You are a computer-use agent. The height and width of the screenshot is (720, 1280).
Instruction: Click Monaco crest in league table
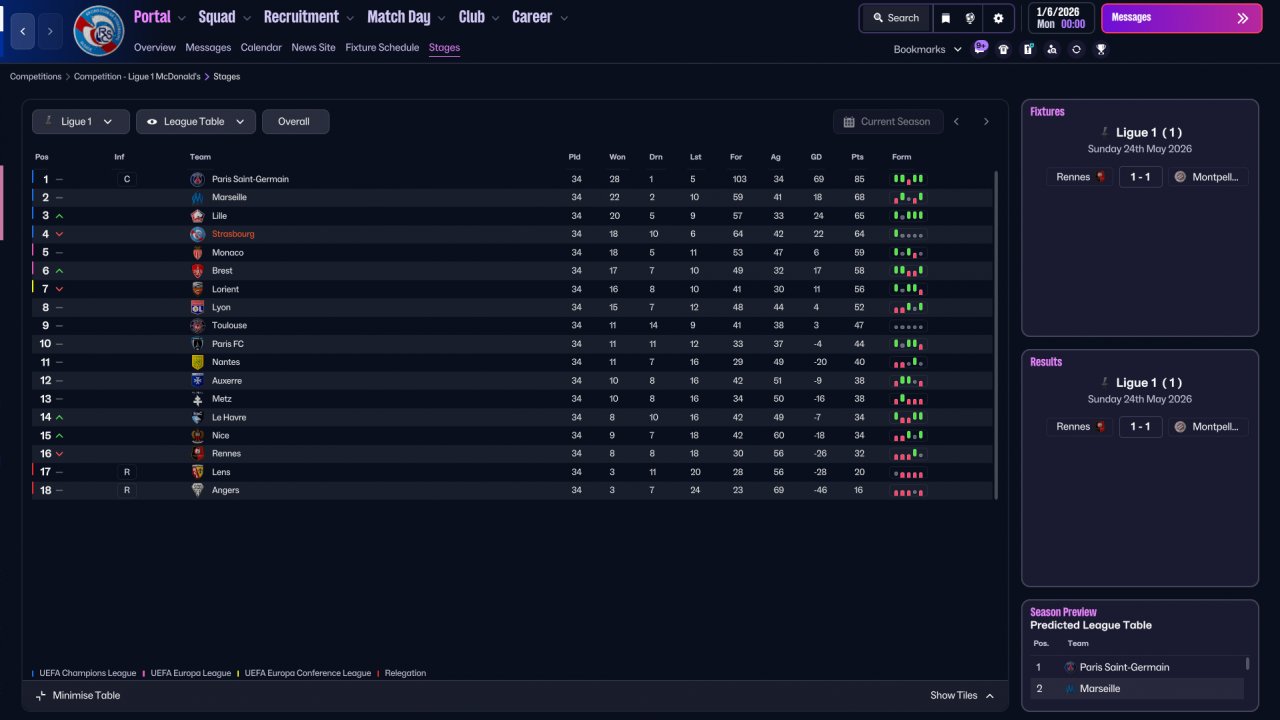coord(197,253)
